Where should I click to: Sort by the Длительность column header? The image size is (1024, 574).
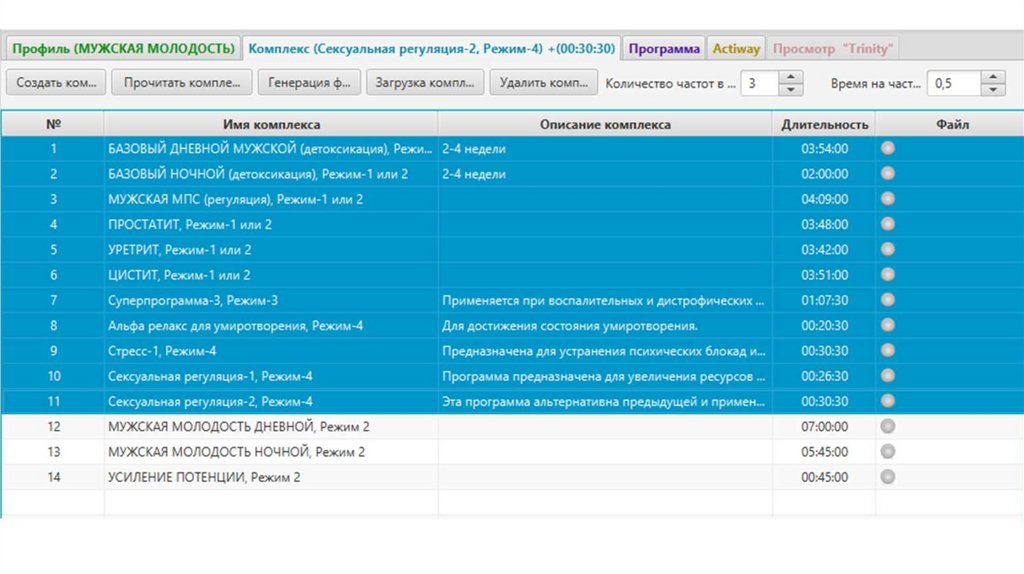(824, 124)
